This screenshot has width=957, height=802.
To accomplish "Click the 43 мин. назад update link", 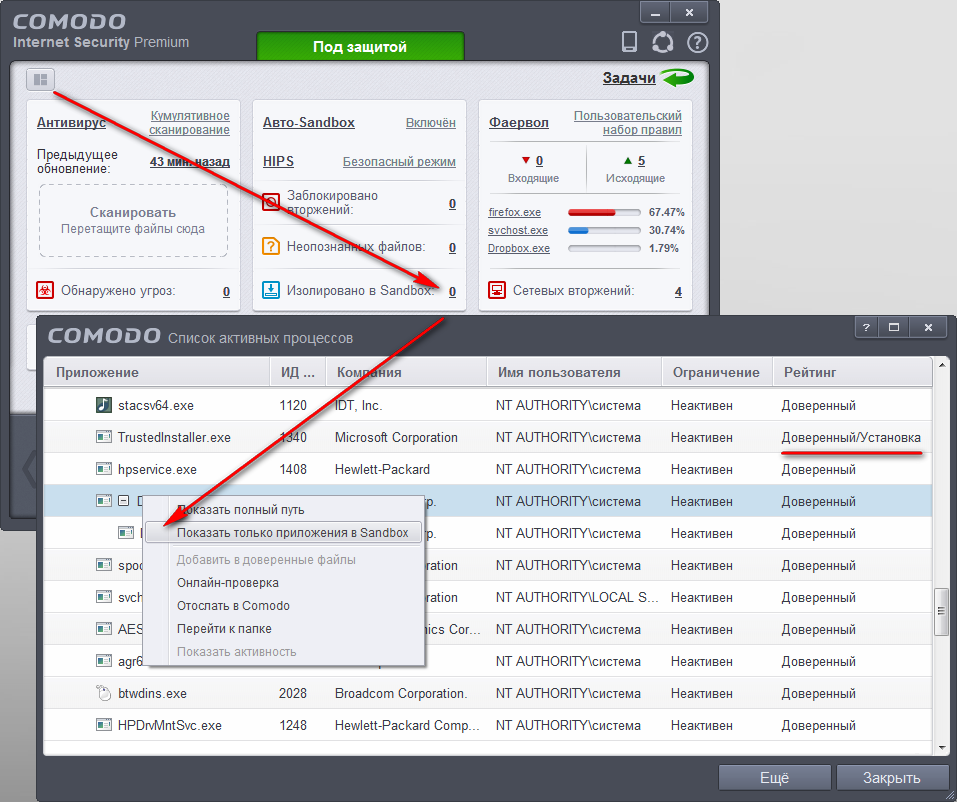I will (x=190, y=162).
